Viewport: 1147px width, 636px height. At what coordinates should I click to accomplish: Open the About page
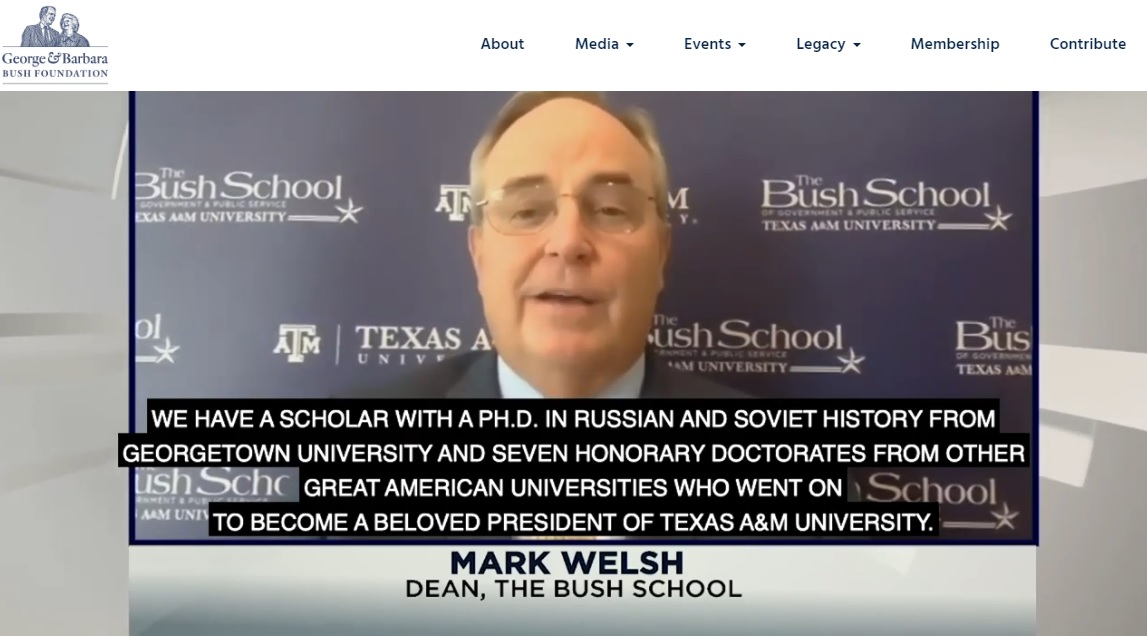coord(502,44)
